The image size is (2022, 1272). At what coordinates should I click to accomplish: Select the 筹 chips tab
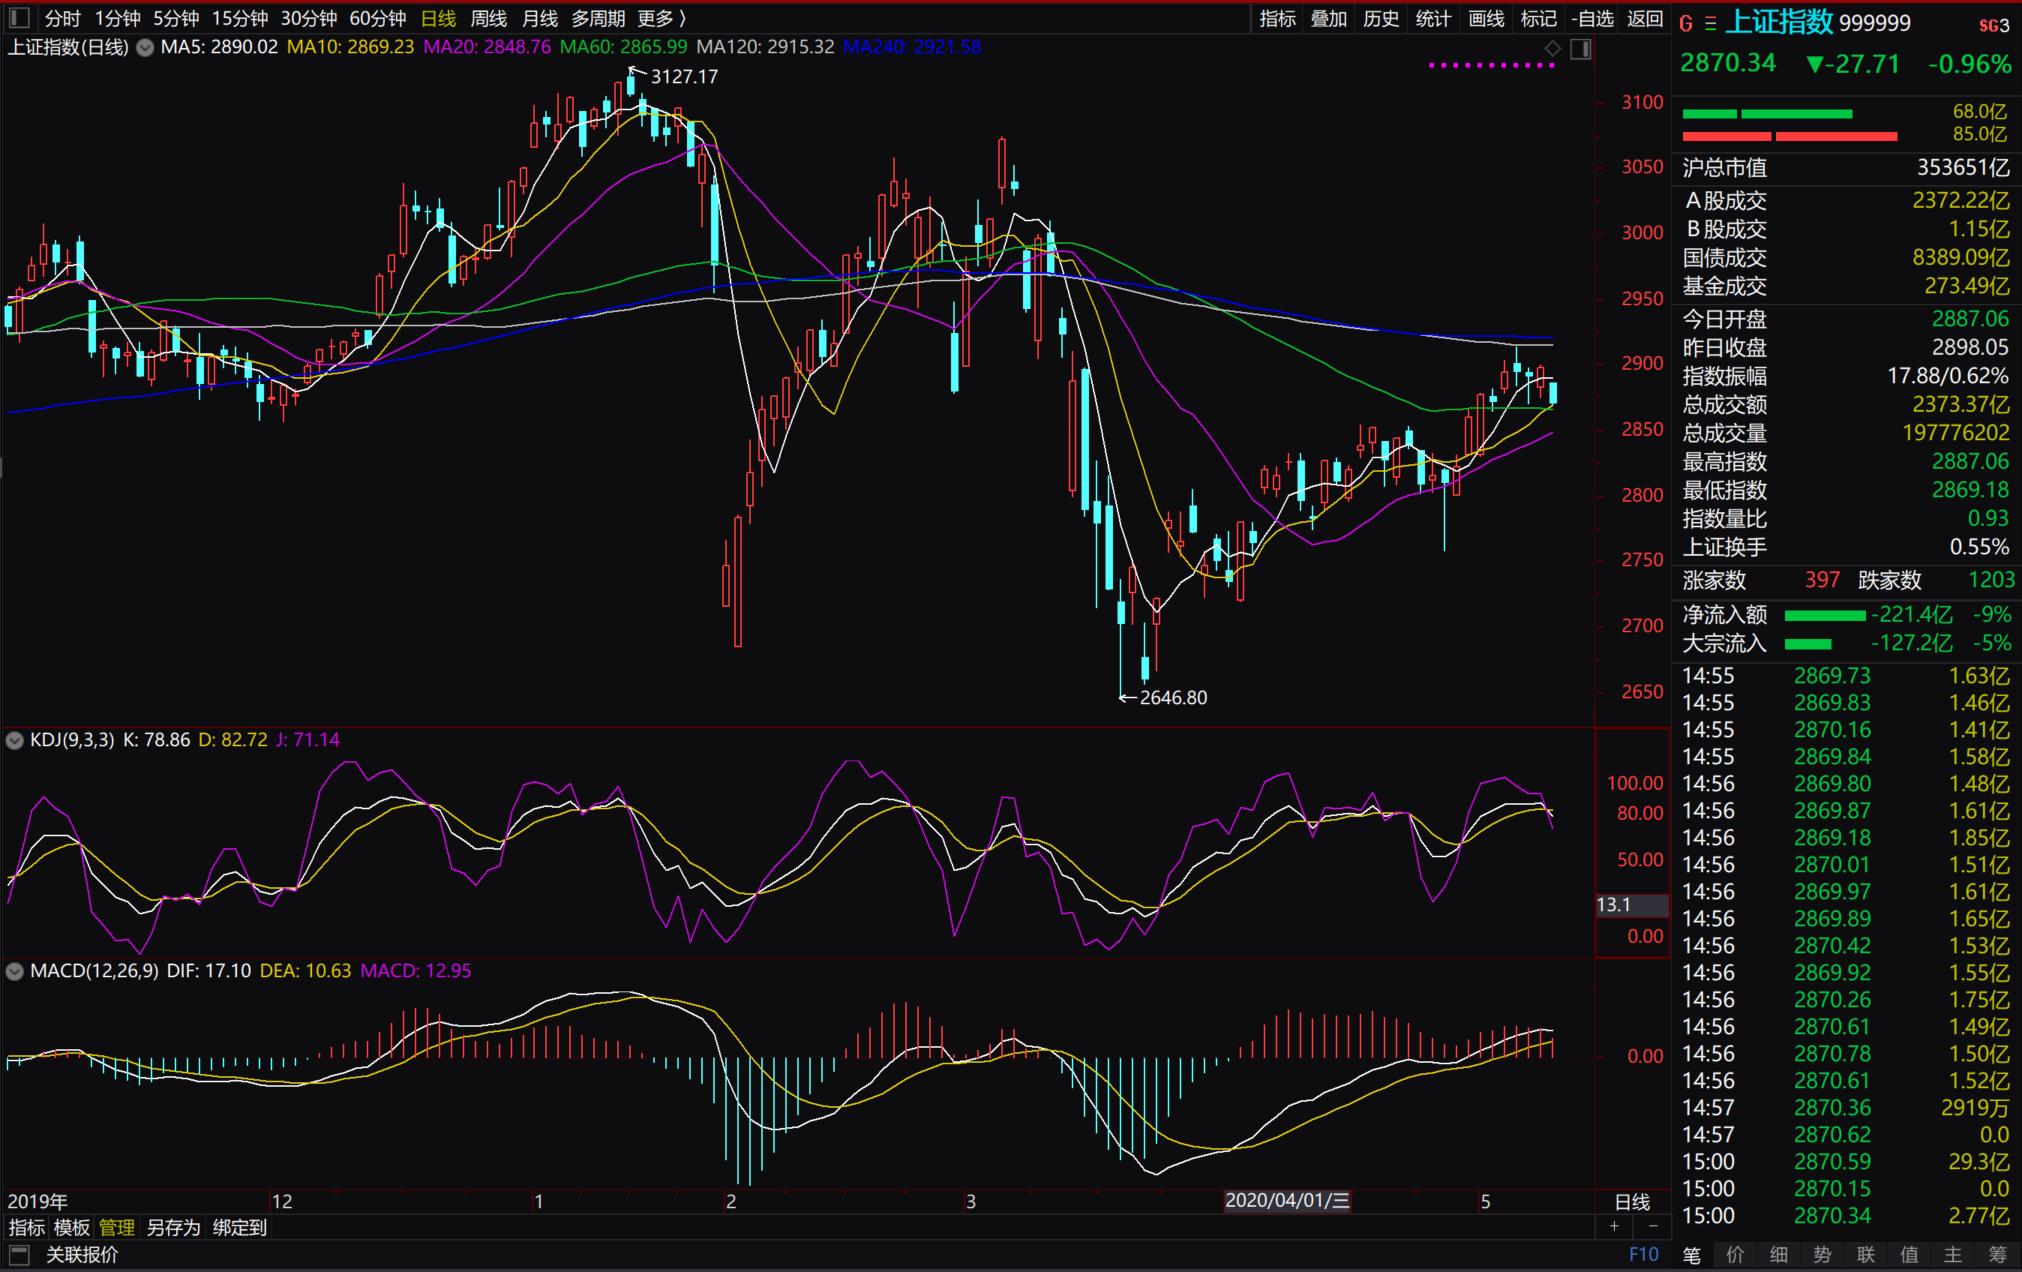1997,1254
